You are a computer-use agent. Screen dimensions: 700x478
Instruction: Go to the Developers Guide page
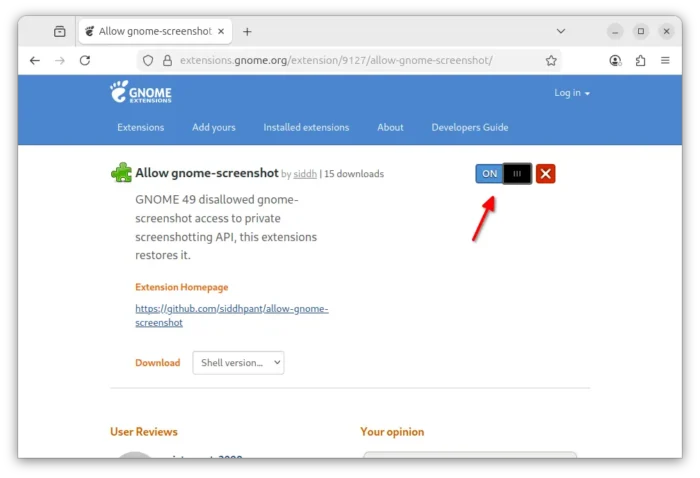pos(469,127)
